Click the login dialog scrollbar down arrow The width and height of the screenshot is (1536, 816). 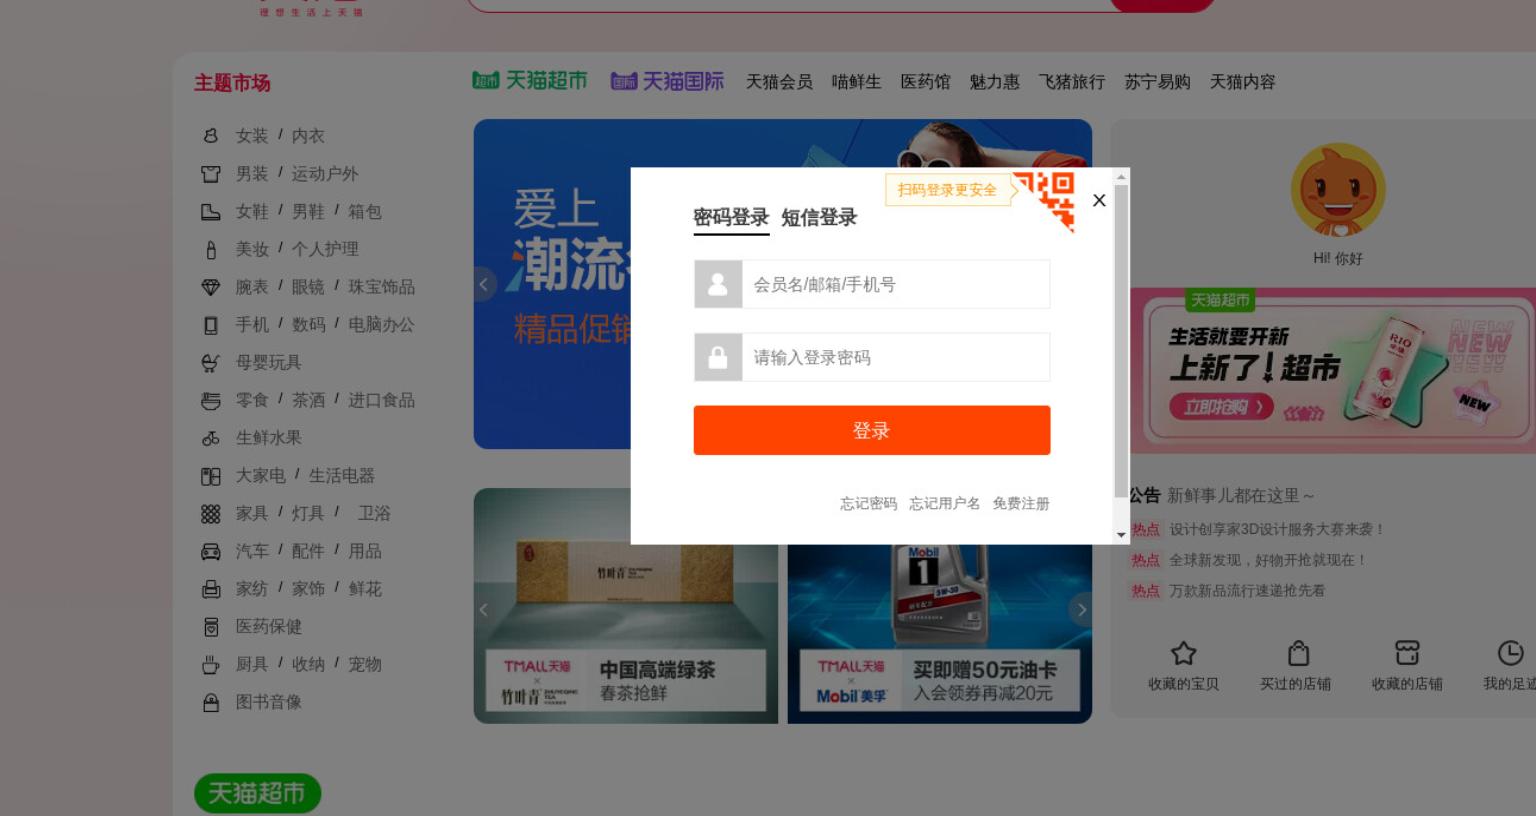[1121, 535]
